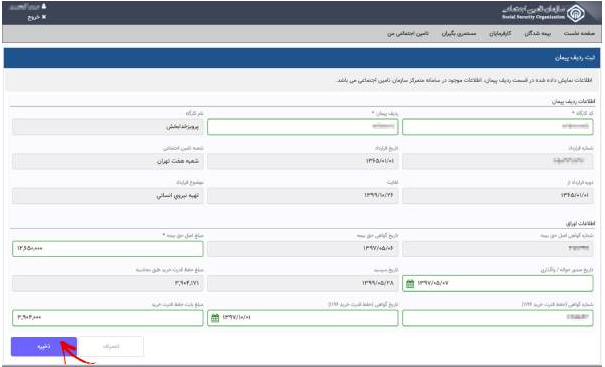Image resolution: width=605 pixels, height=367 pixels.
Task: Open the بیمه شدگان menu
Action: pyautogui.click(x=537, y=34)
